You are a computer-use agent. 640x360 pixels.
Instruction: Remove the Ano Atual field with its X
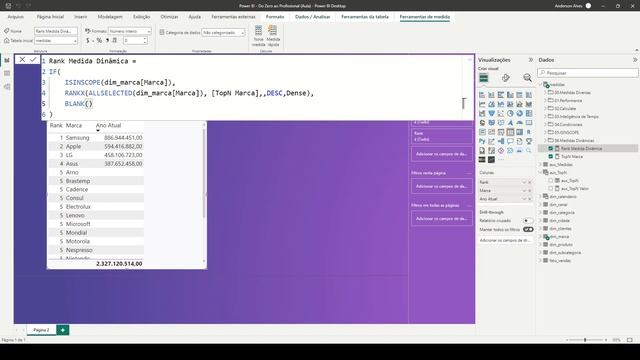tap(530, 199)
